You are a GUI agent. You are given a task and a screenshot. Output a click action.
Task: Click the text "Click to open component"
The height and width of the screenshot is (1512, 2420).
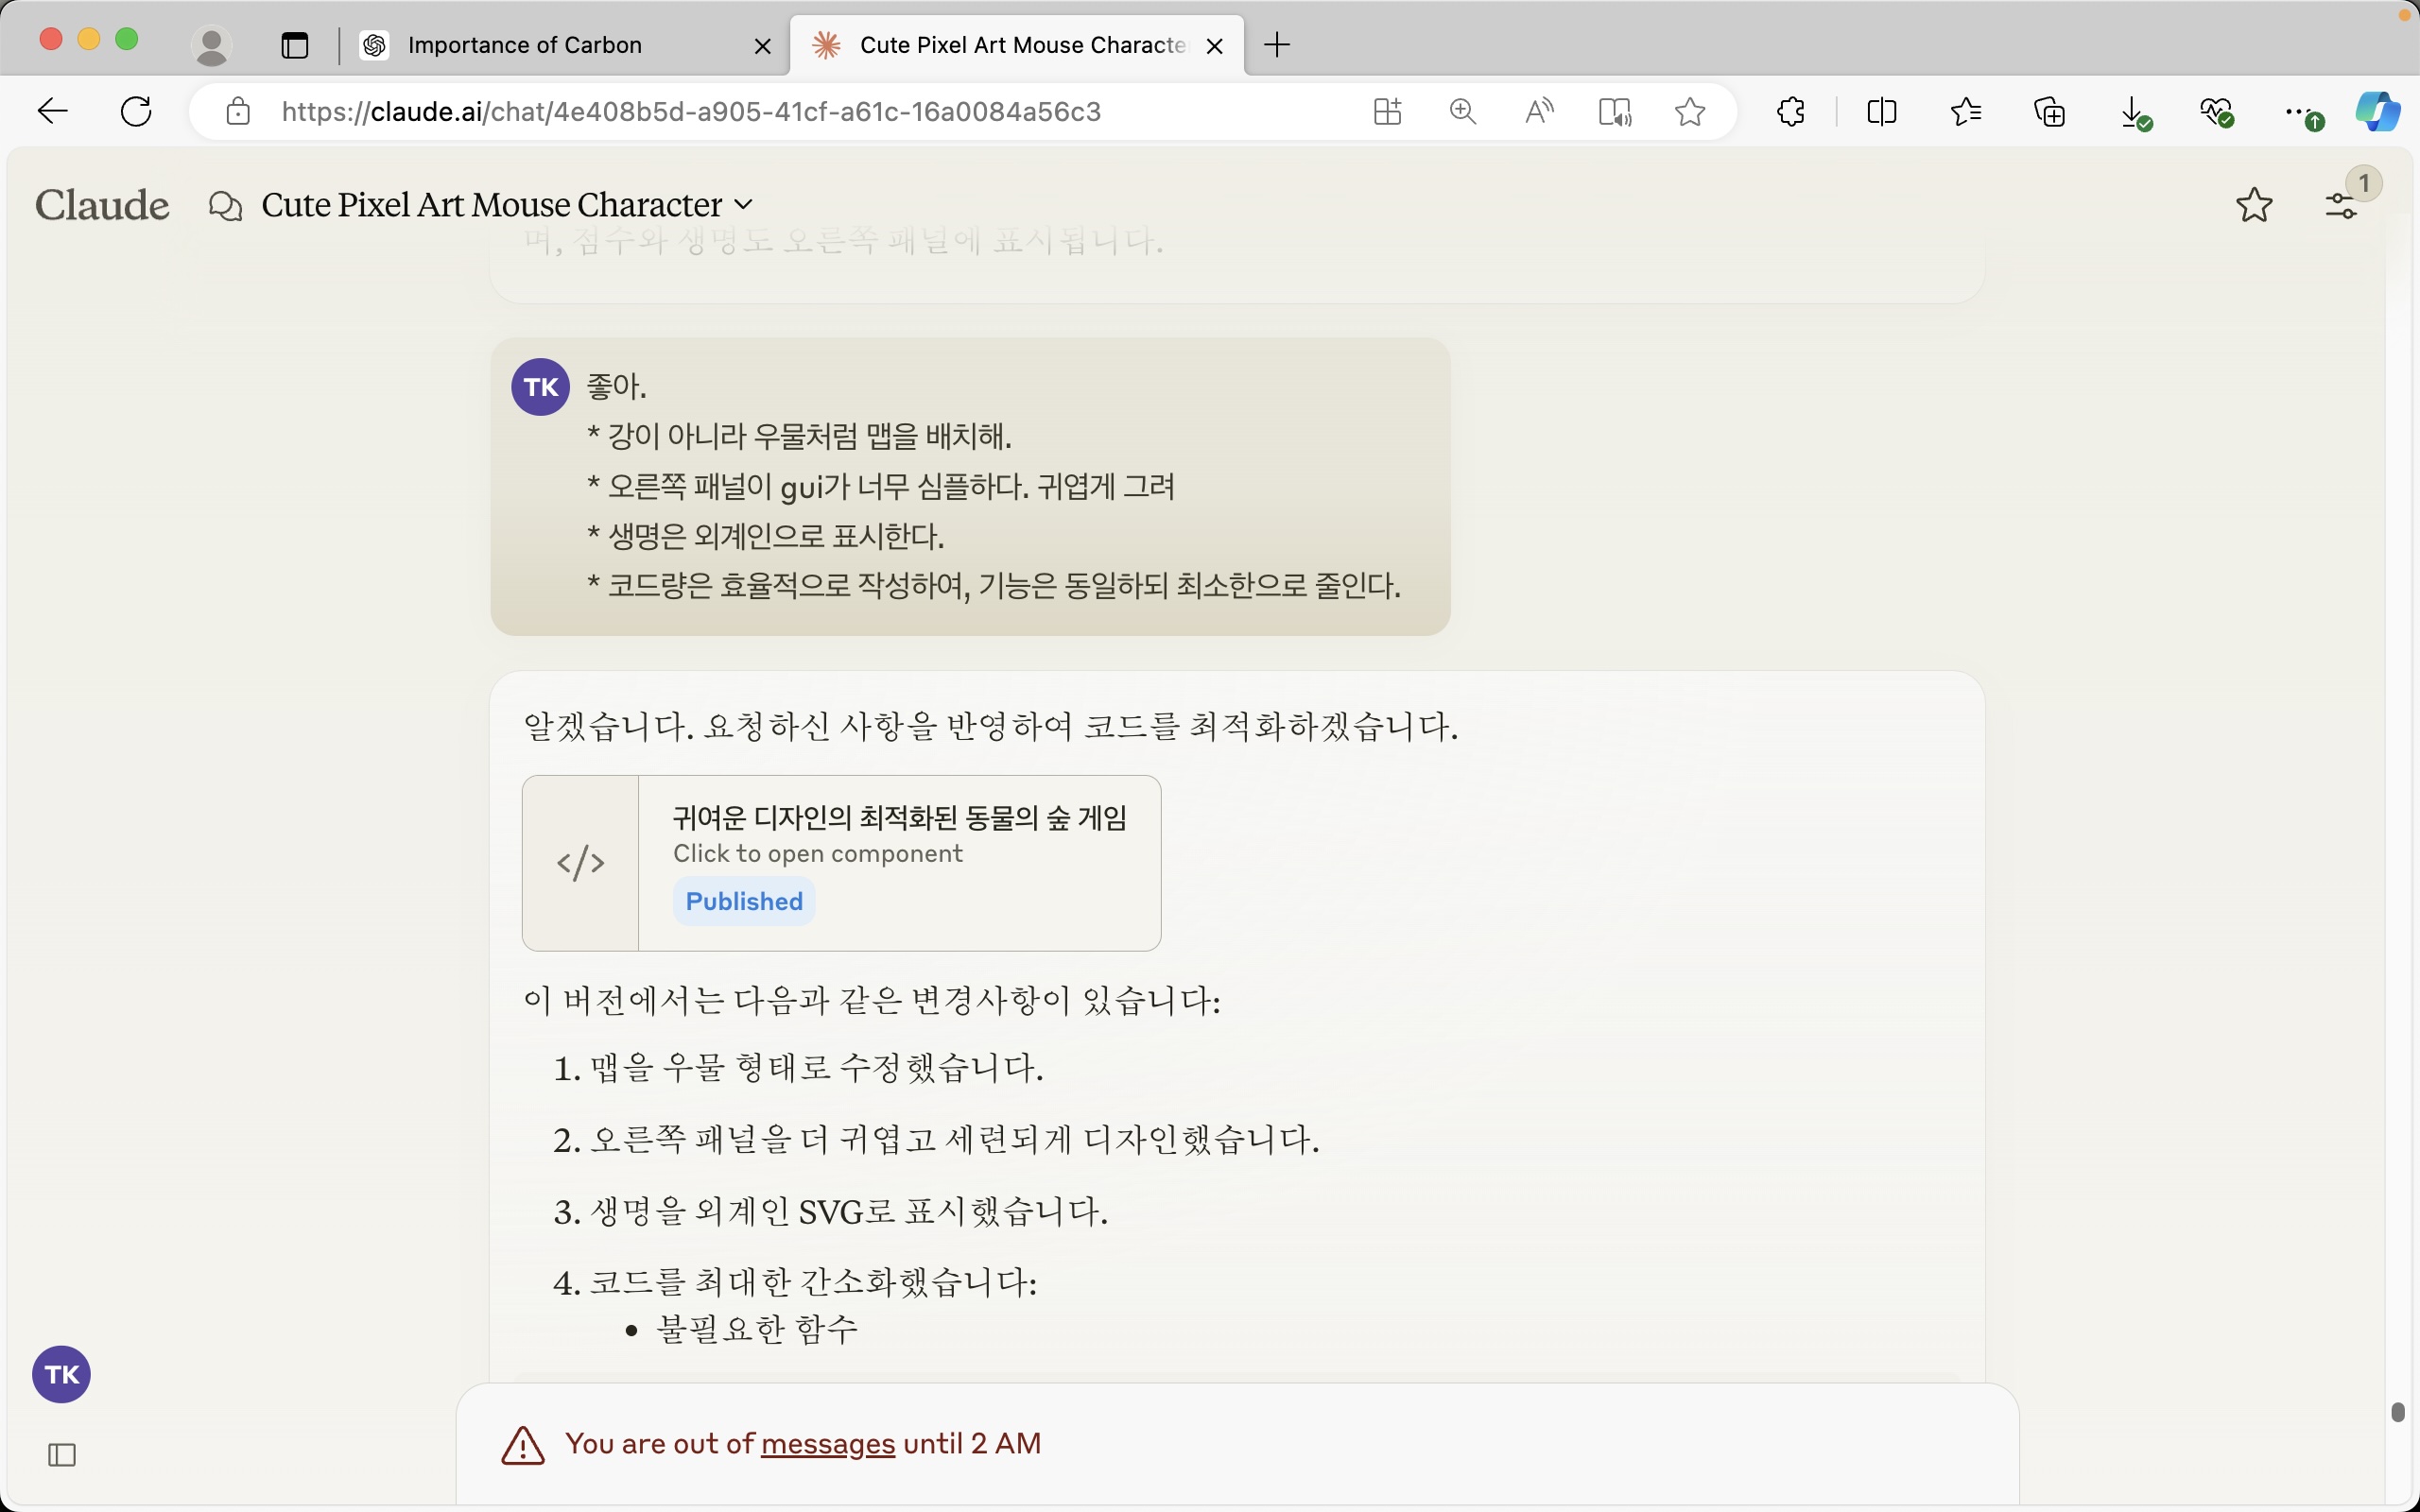(817, 854)
